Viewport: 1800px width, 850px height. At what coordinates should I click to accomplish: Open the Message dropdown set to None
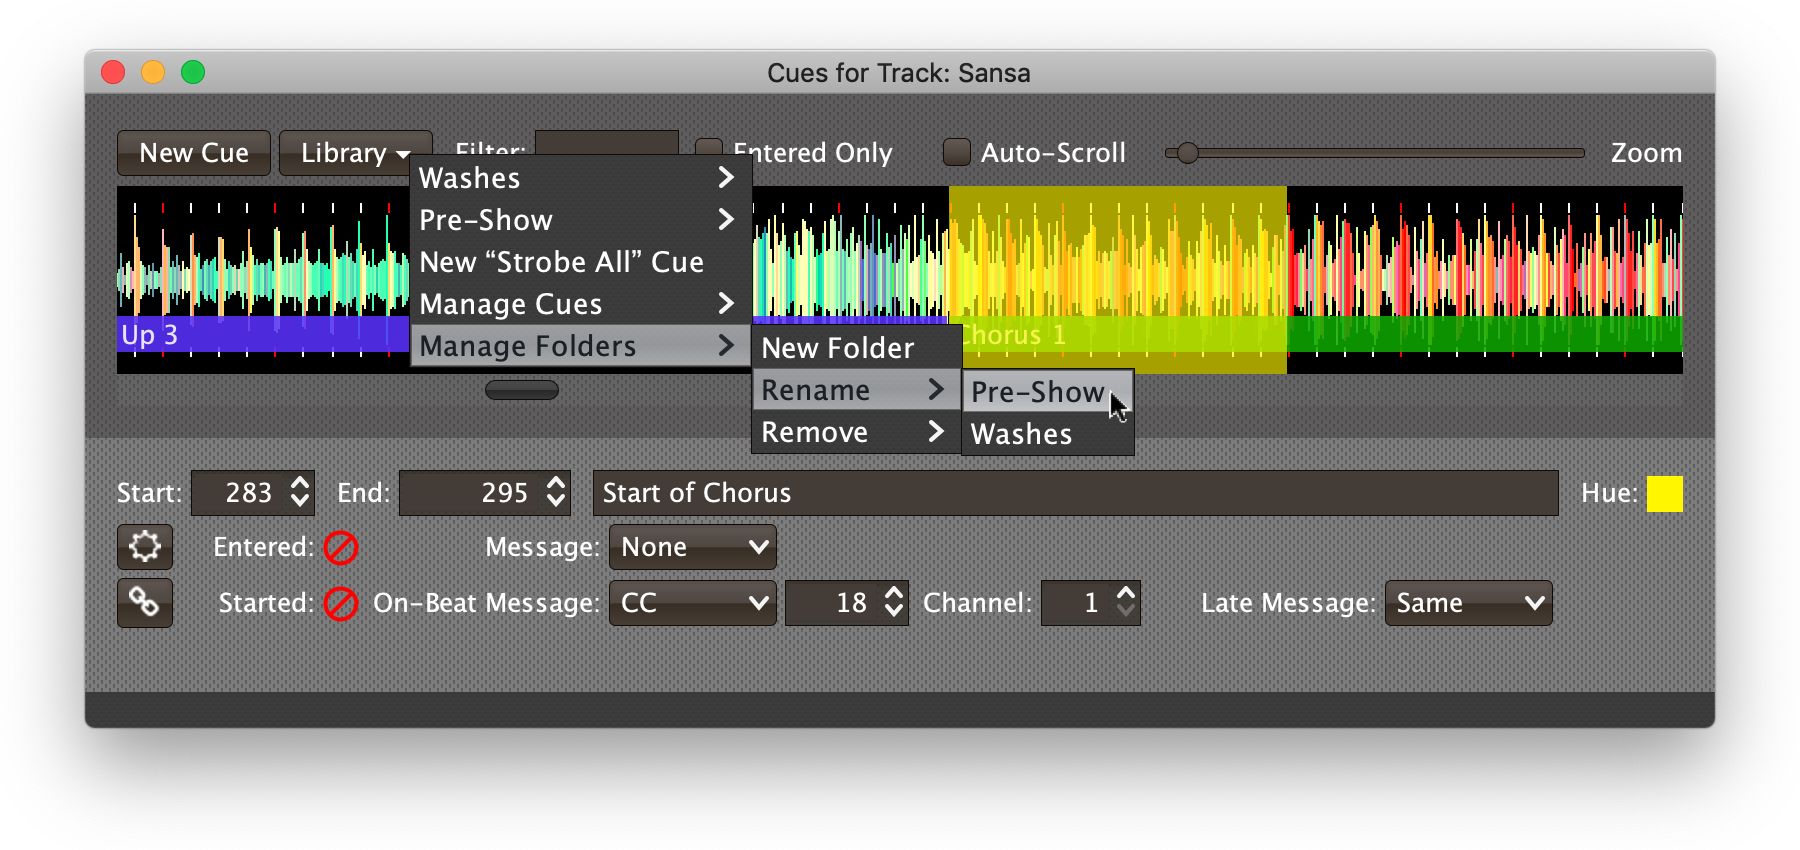point(693,547)
